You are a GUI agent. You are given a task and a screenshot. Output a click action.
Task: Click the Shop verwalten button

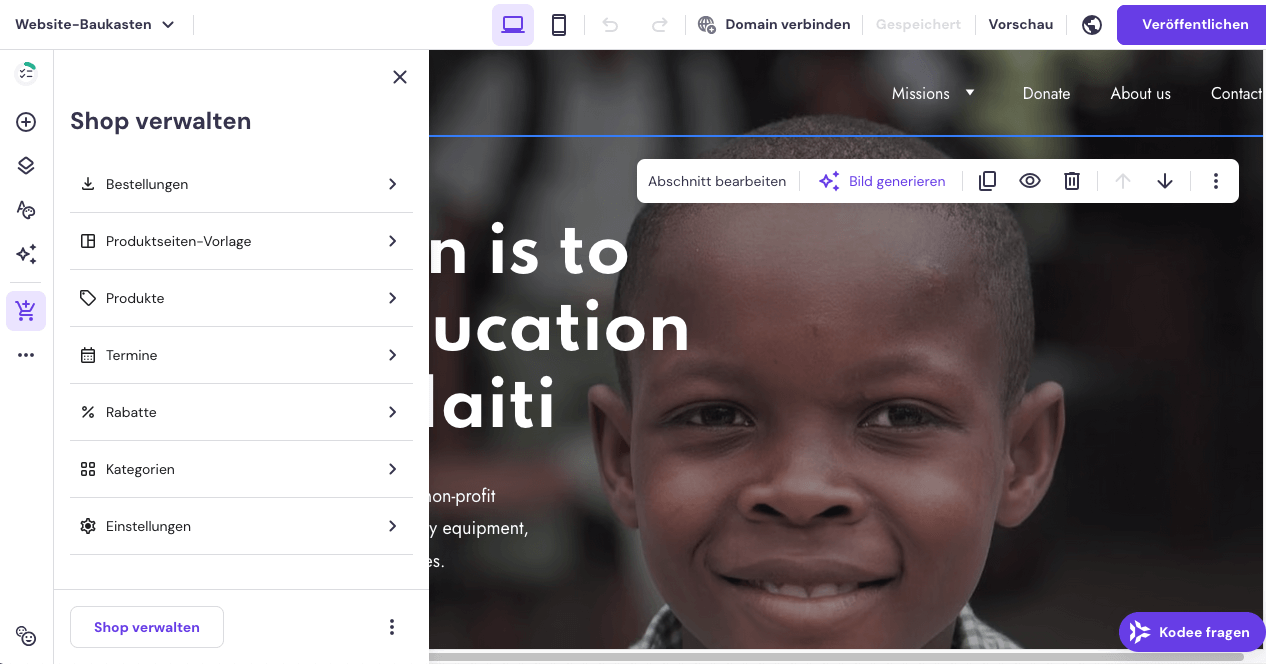(147, 627)
